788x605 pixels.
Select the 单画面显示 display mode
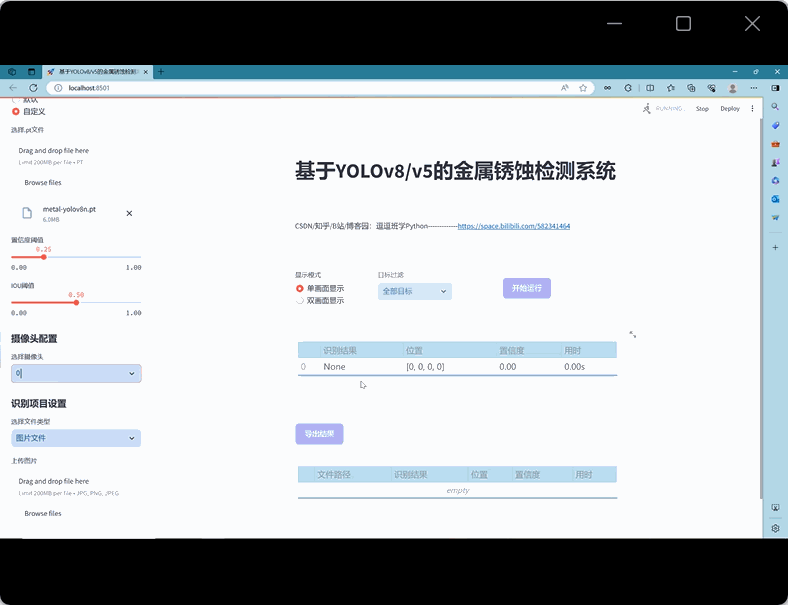click(x=320, y=288)
